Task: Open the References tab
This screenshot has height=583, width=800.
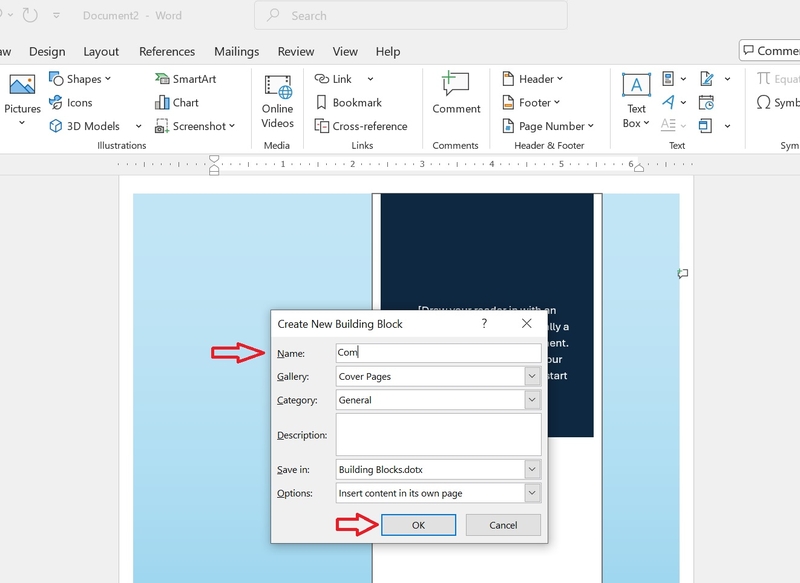Action: (x=167, y=52)
